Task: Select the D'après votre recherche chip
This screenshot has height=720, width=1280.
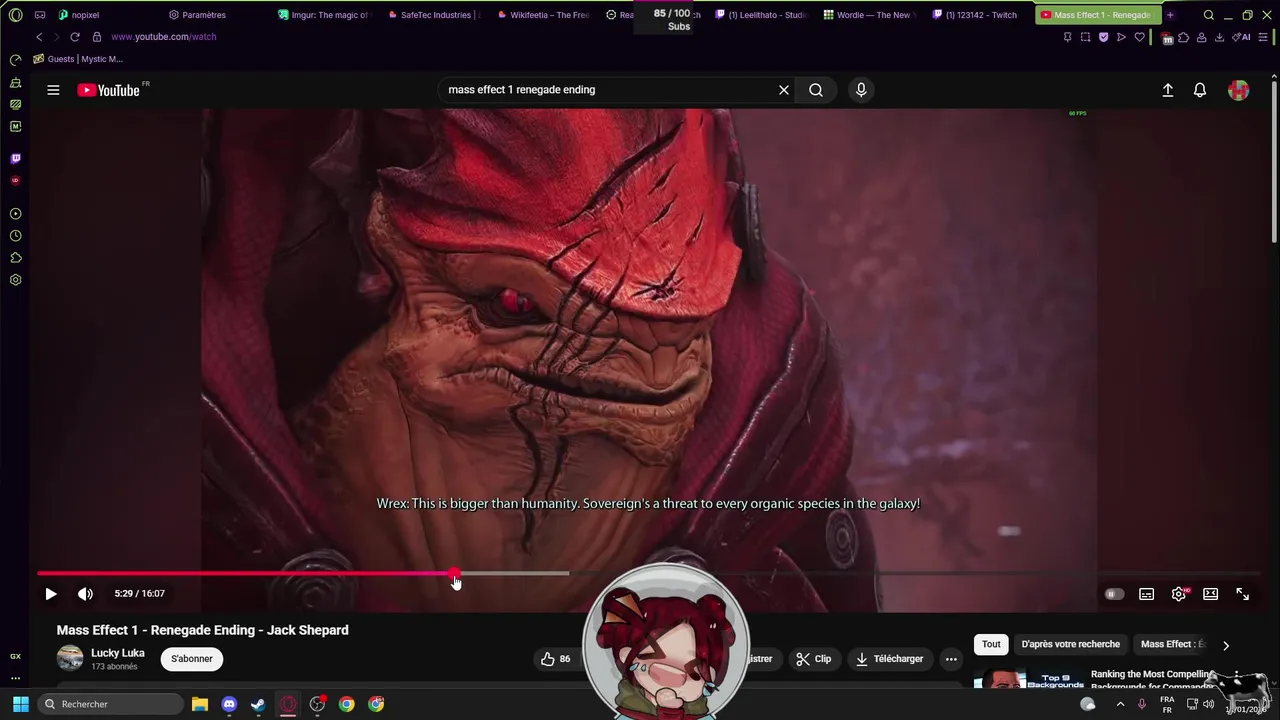Action: (1070, 645)
